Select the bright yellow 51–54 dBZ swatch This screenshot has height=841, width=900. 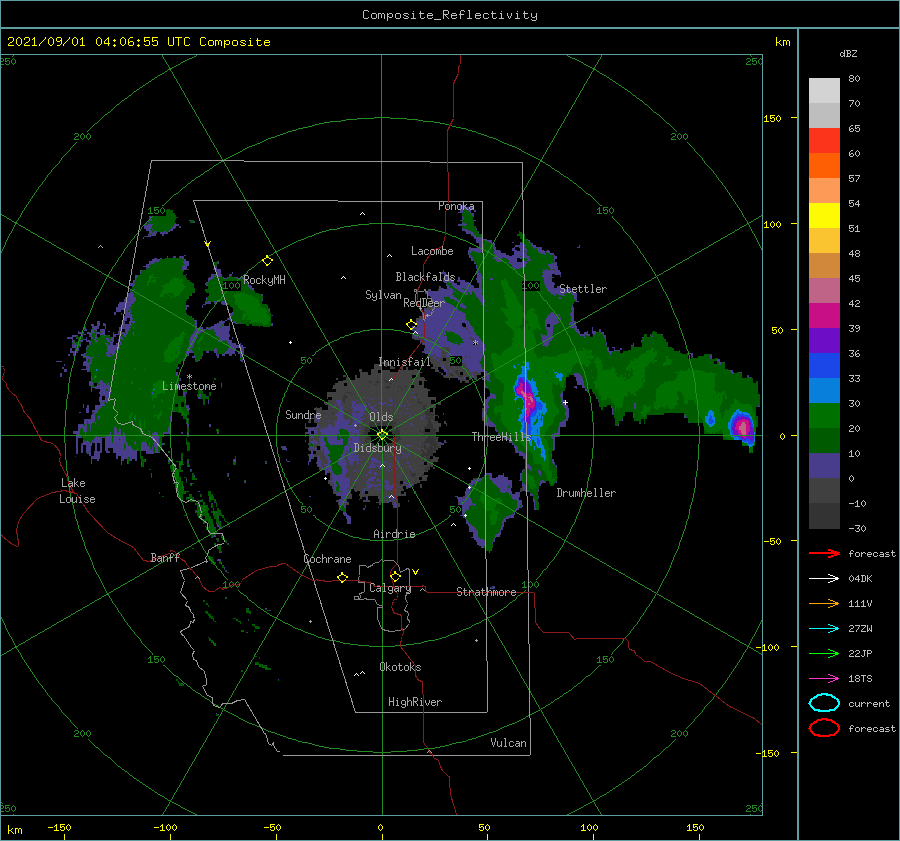(x=824, y=216)
